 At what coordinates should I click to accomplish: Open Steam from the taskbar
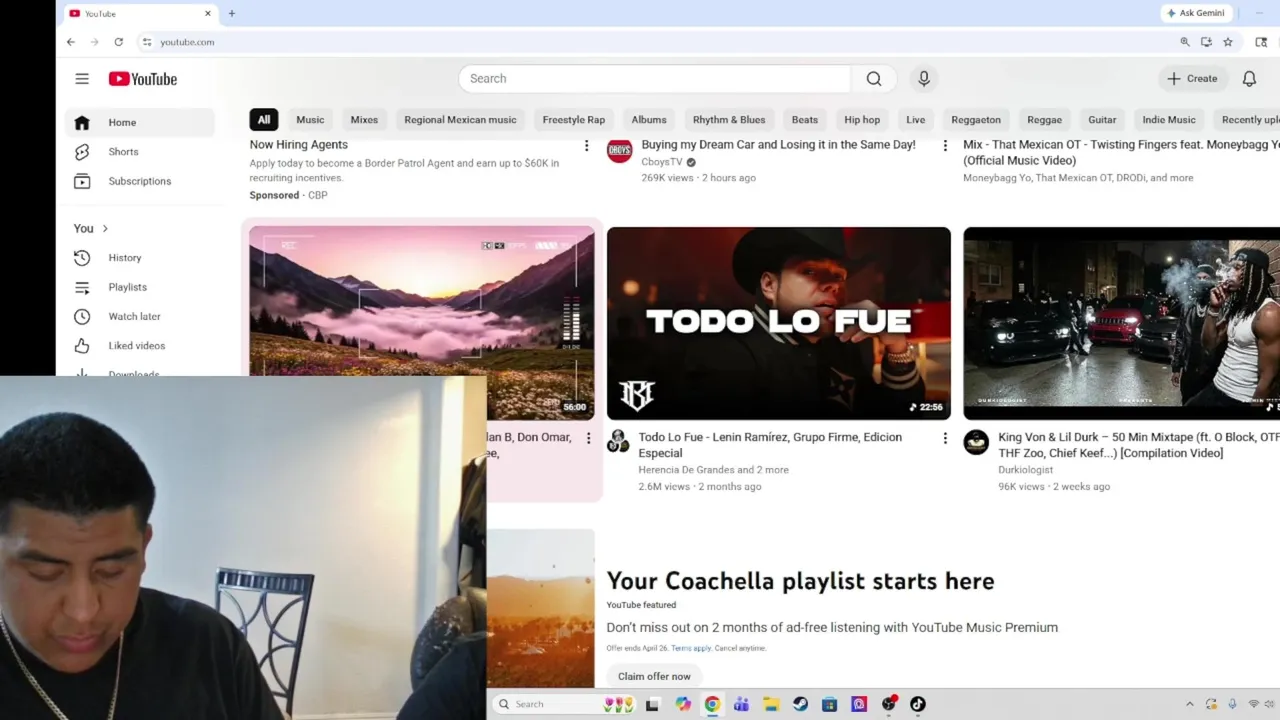tap(800, 704)
